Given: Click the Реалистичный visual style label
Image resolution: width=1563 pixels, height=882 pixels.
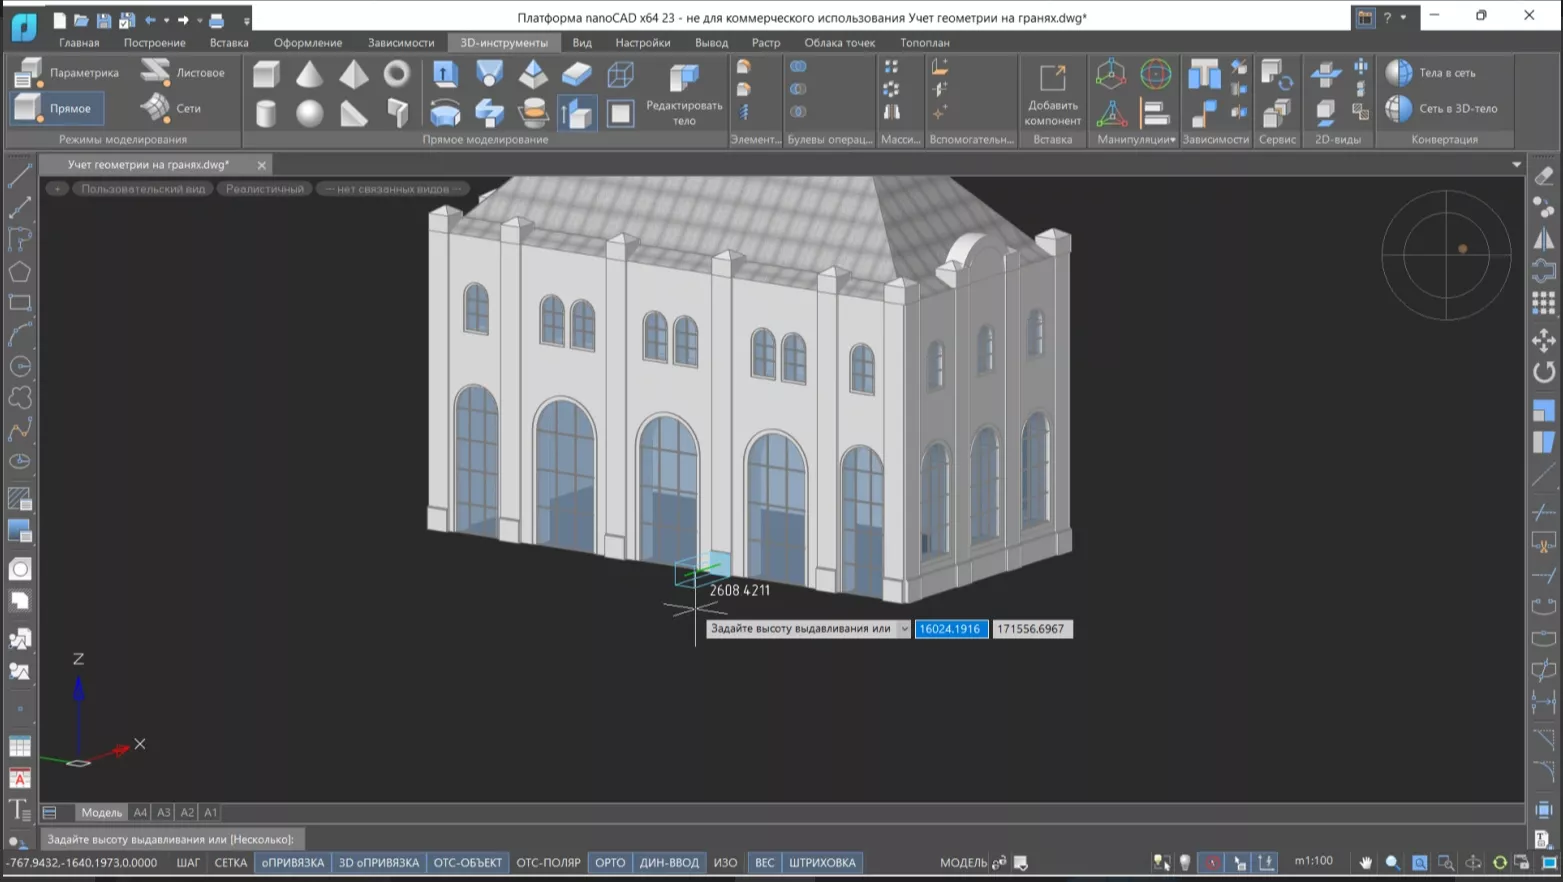Looking at the screenshot, I should click(265, 189).
